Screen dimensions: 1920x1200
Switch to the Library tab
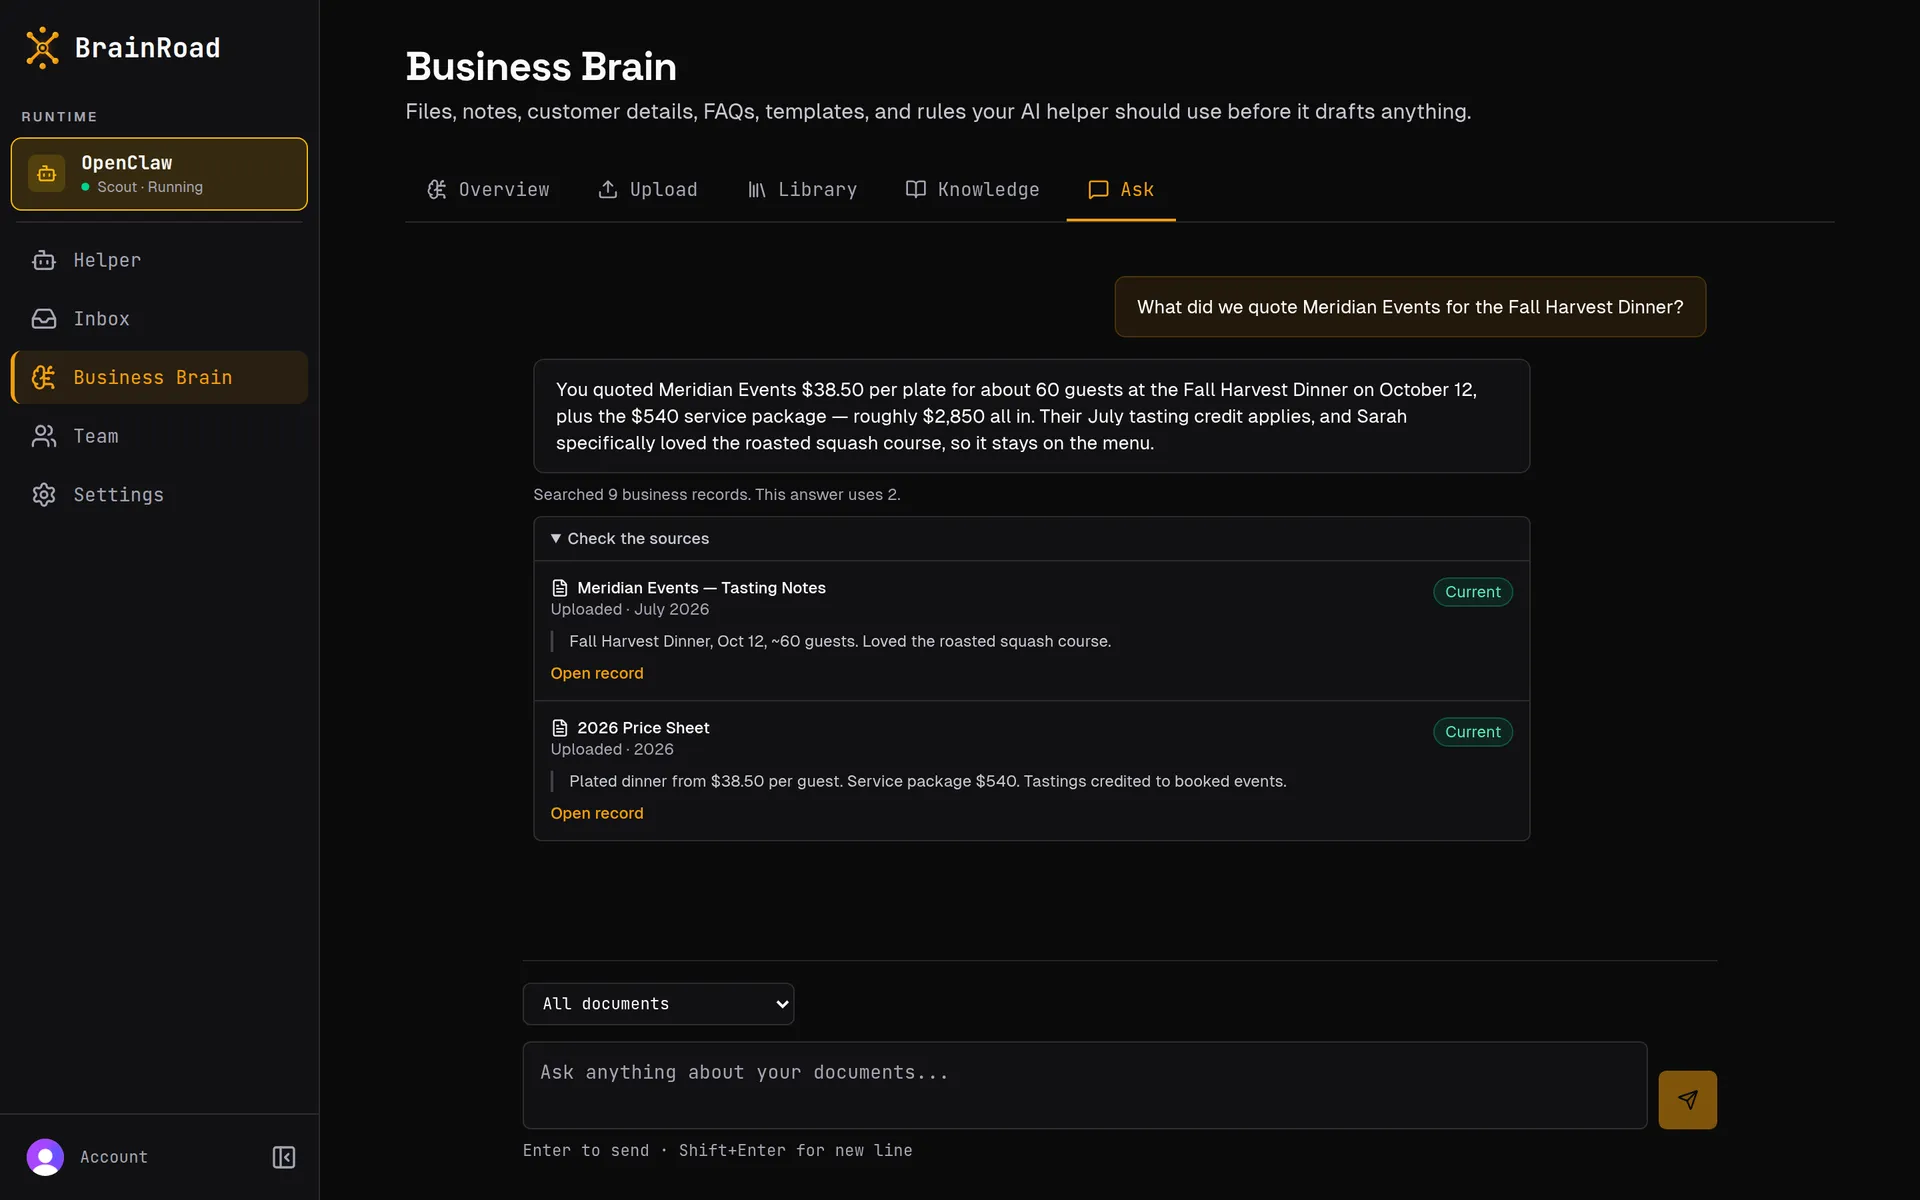[802, 190]
